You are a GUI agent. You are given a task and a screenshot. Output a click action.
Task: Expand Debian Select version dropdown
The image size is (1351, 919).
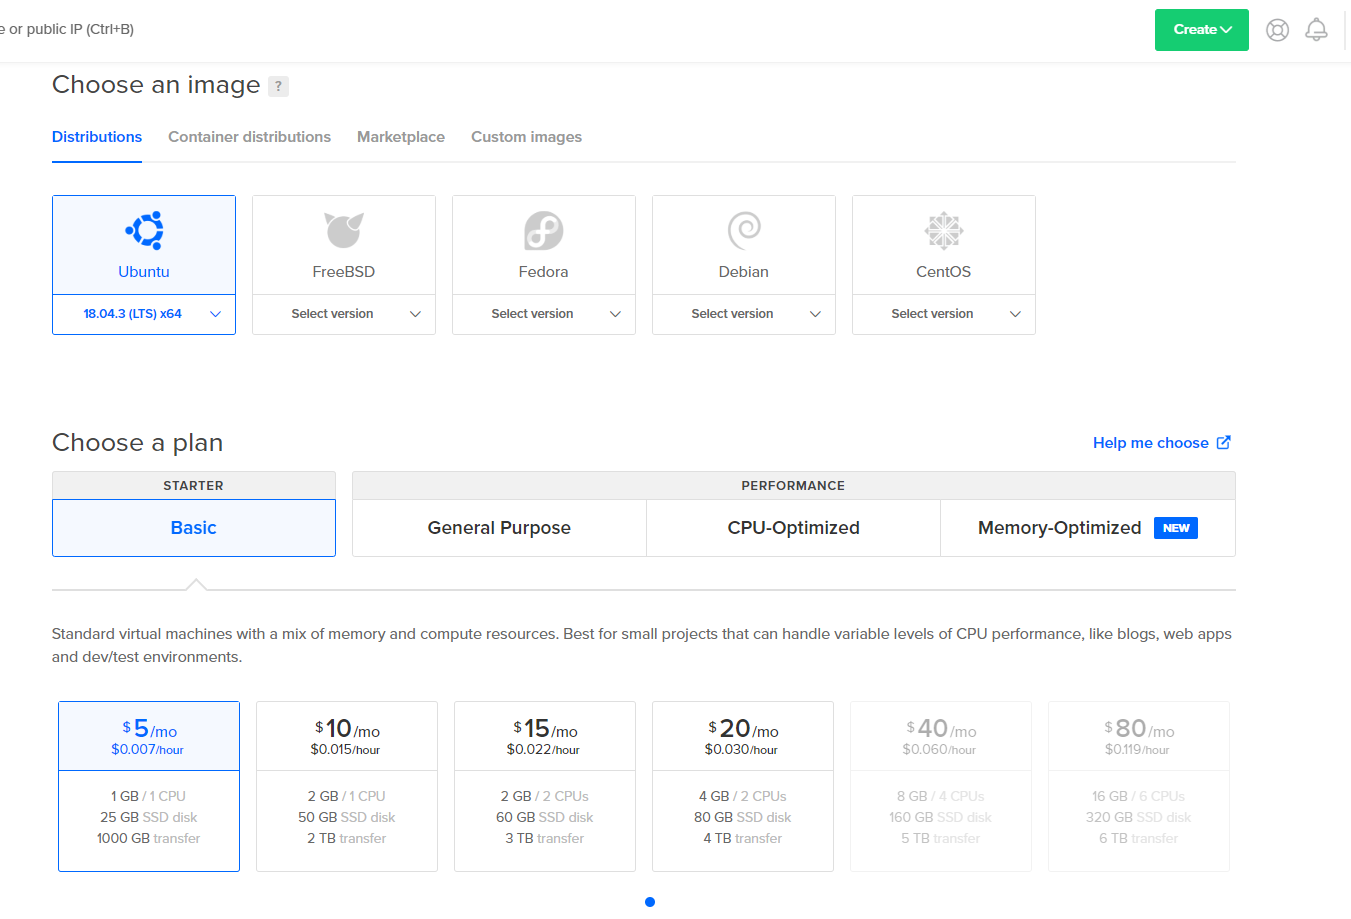click(744, 314)
